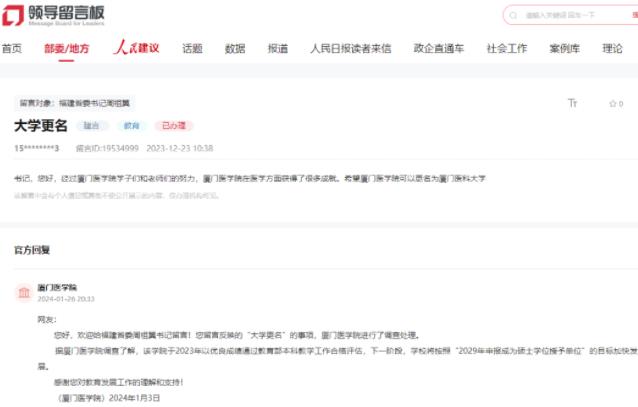
Task: Click the 教育 tag
Action: tap(131, 126)
